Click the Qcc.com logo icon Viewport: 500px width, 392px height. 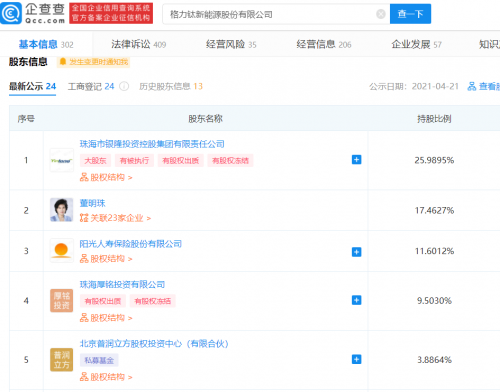pos(11,13)
